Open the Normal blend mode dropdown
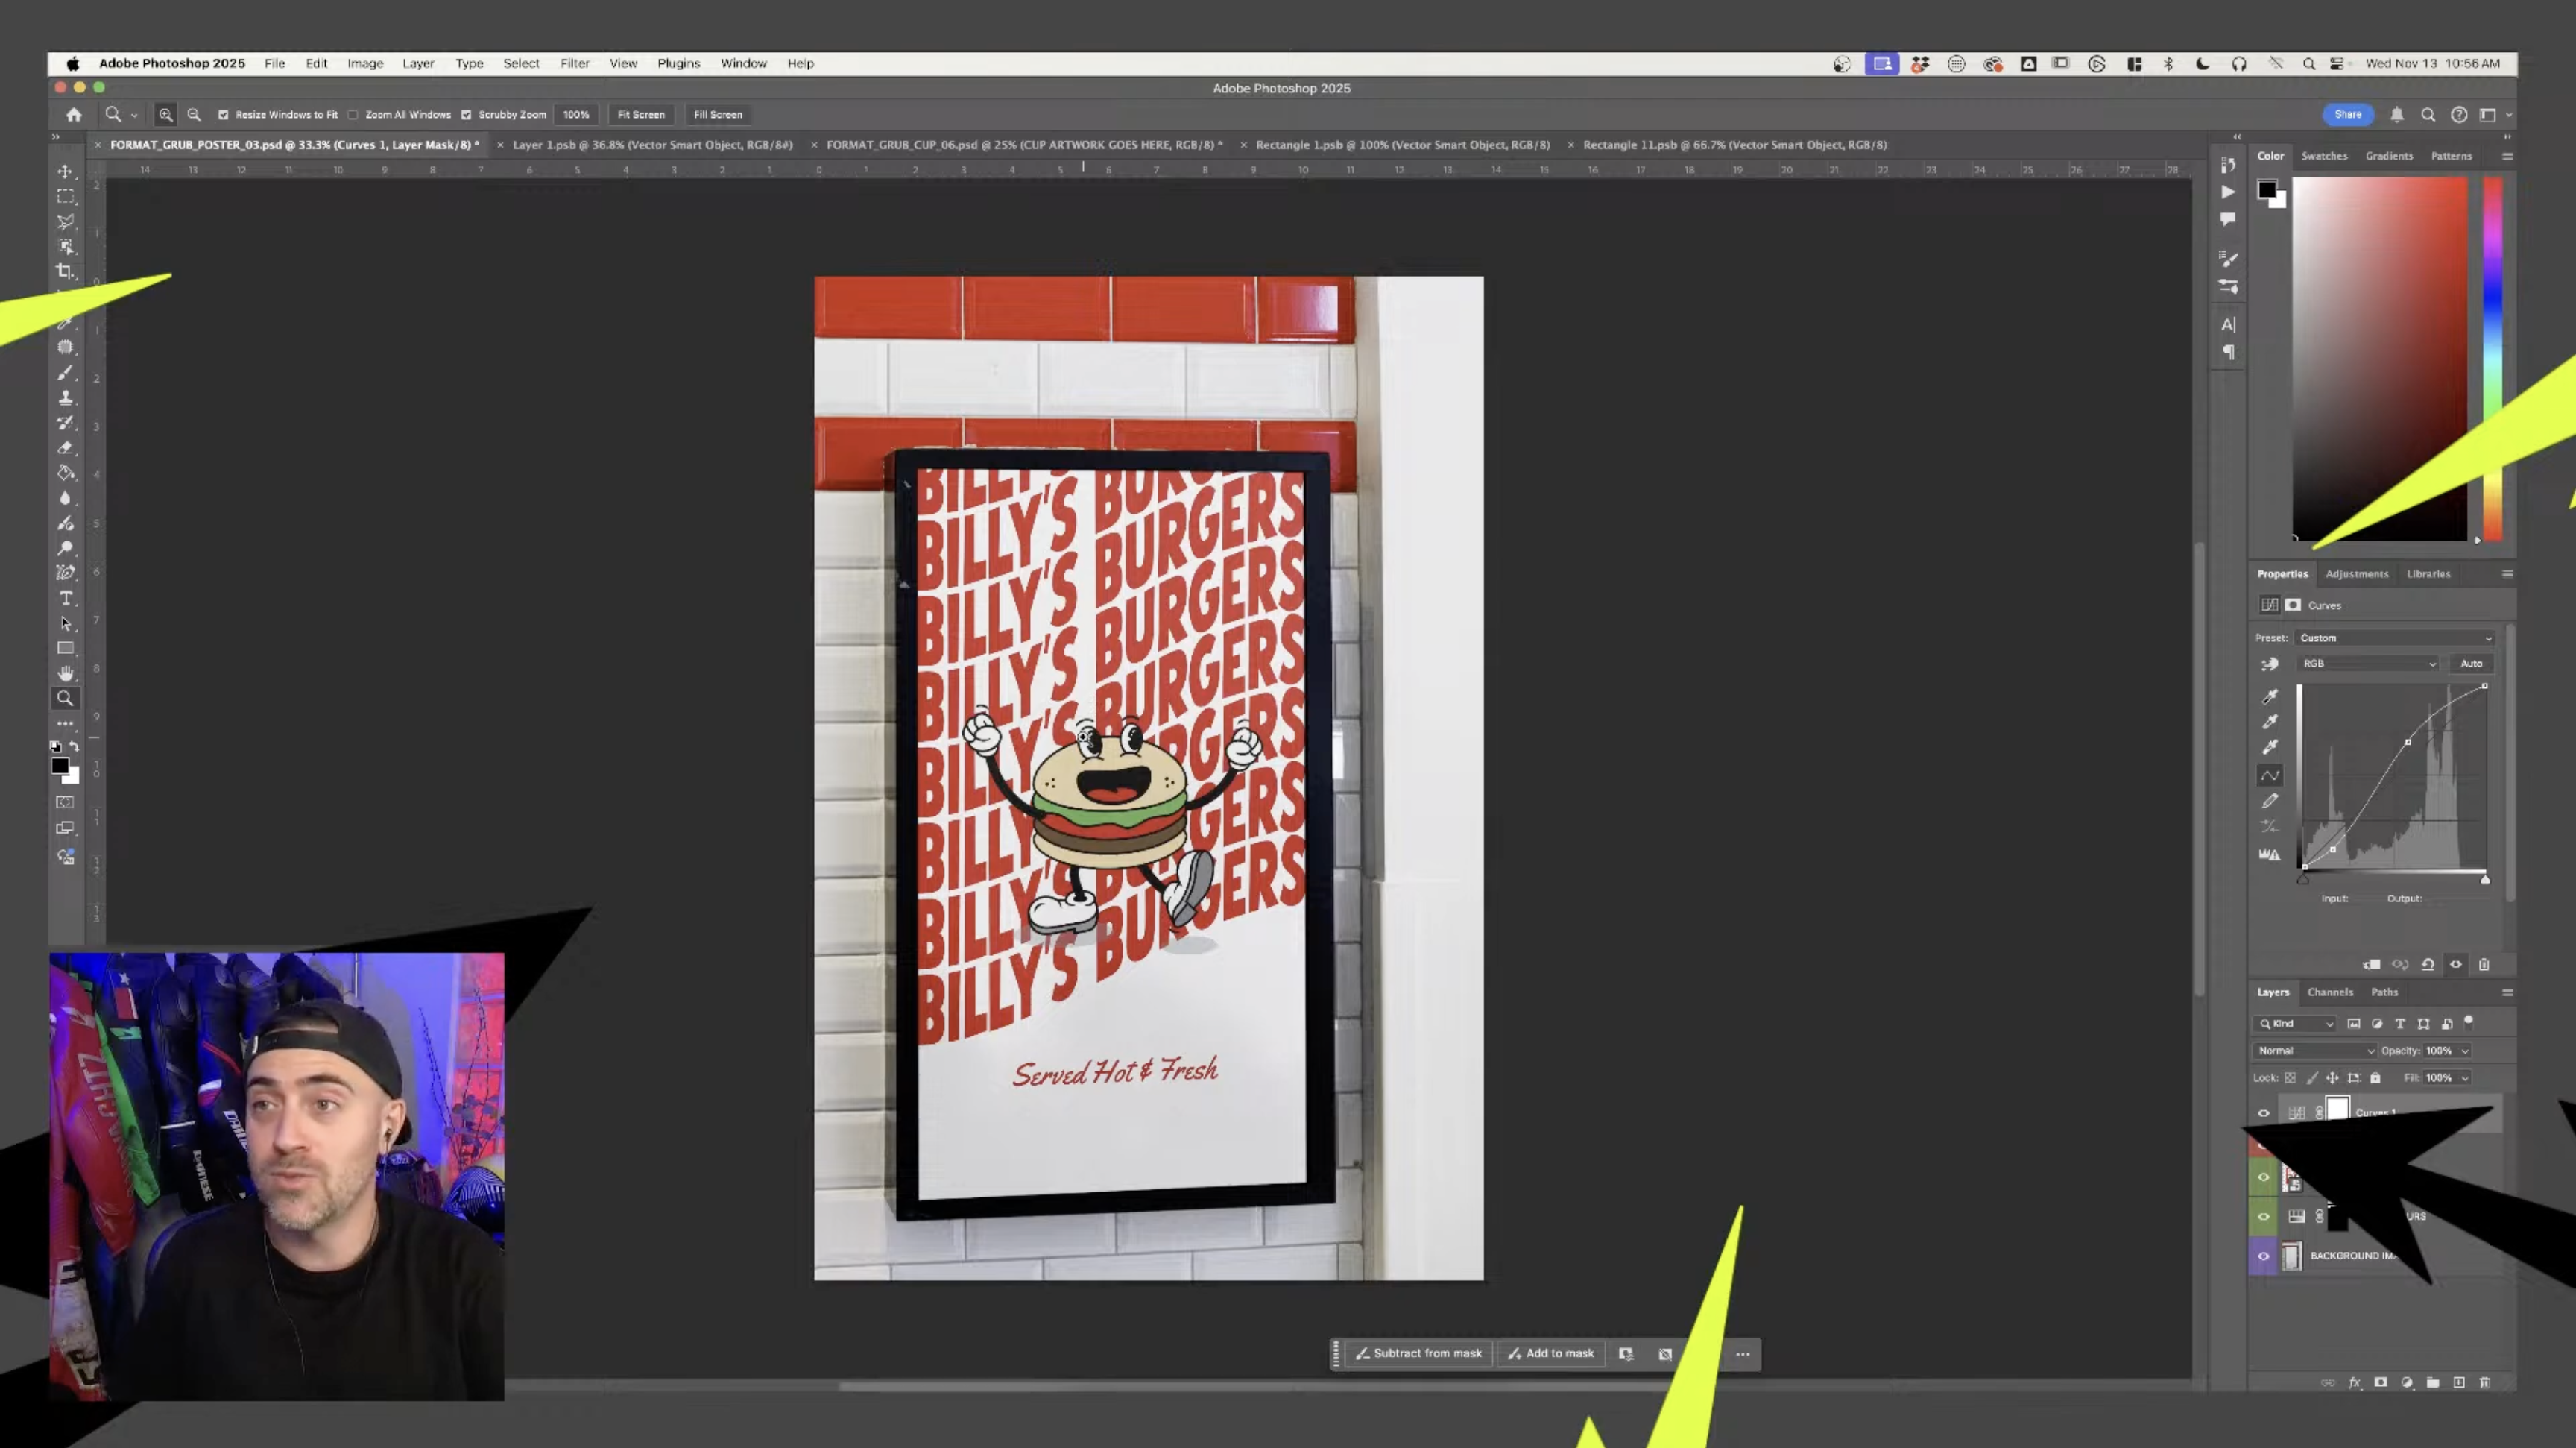2576x1448 pixels. point(2313,1051)
